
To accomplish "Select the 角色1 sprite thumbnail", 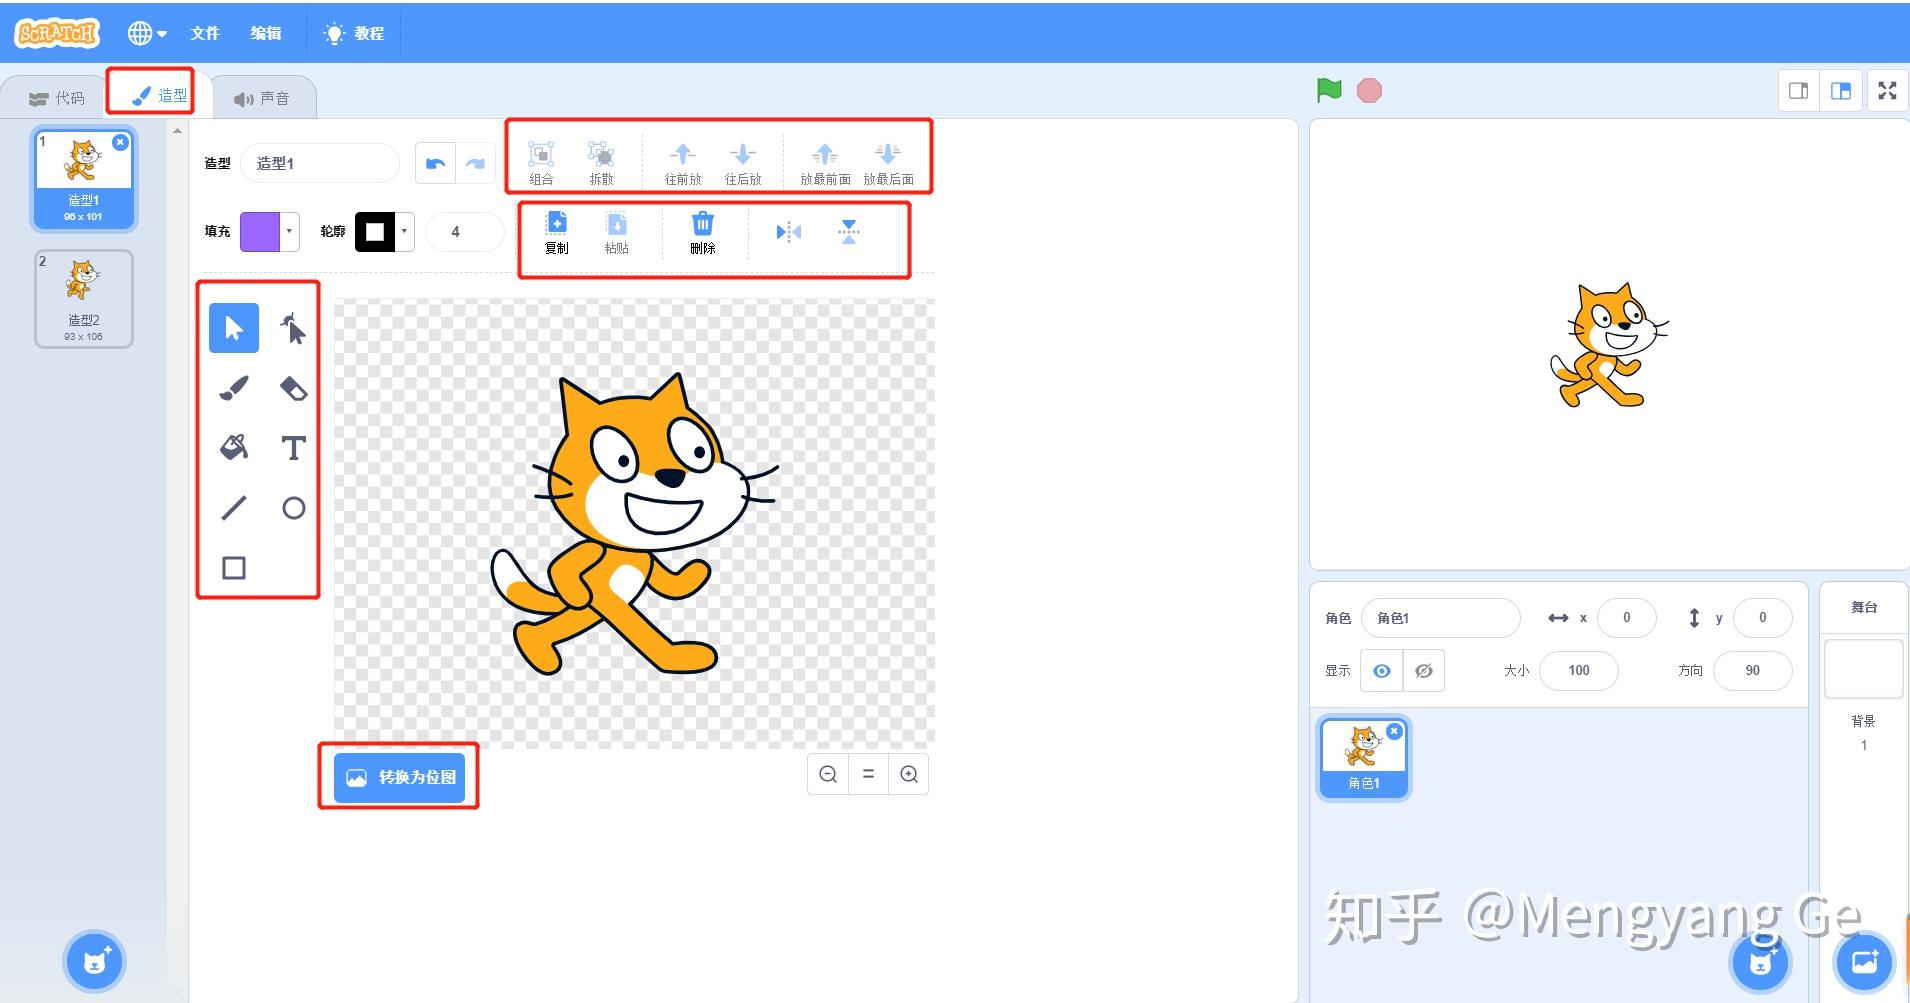I will point(1364,757).
